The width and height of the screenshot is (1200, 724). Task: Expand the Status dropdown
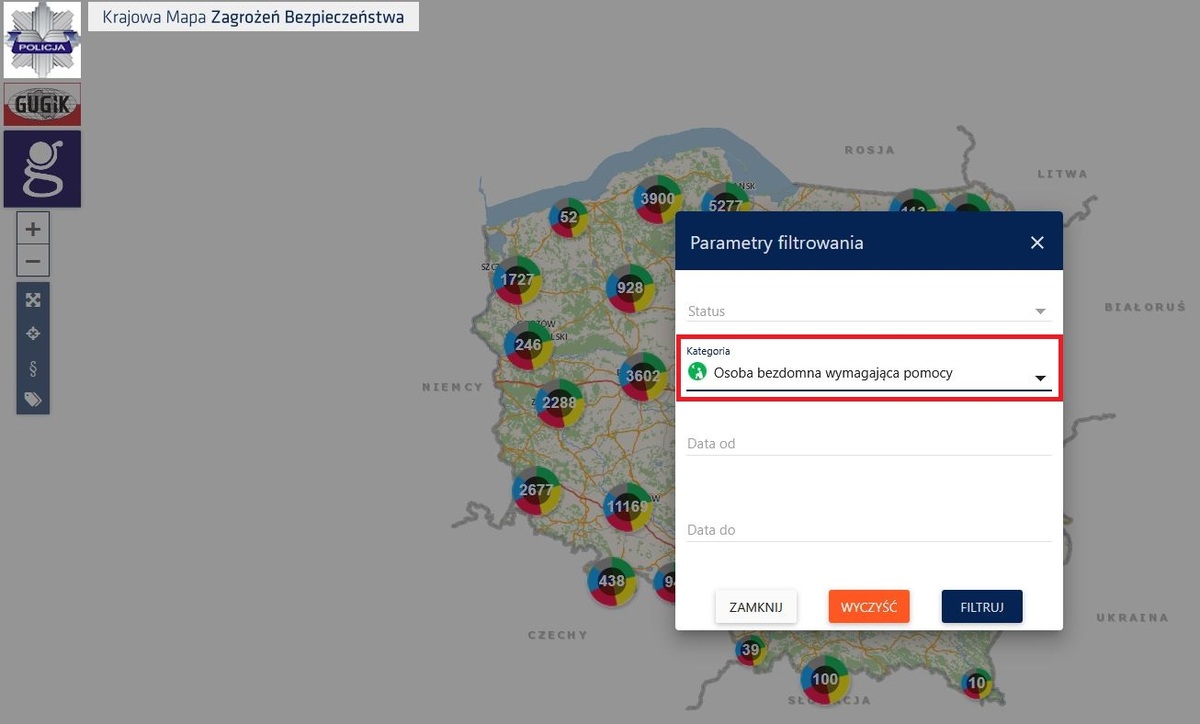pos(868,312)
